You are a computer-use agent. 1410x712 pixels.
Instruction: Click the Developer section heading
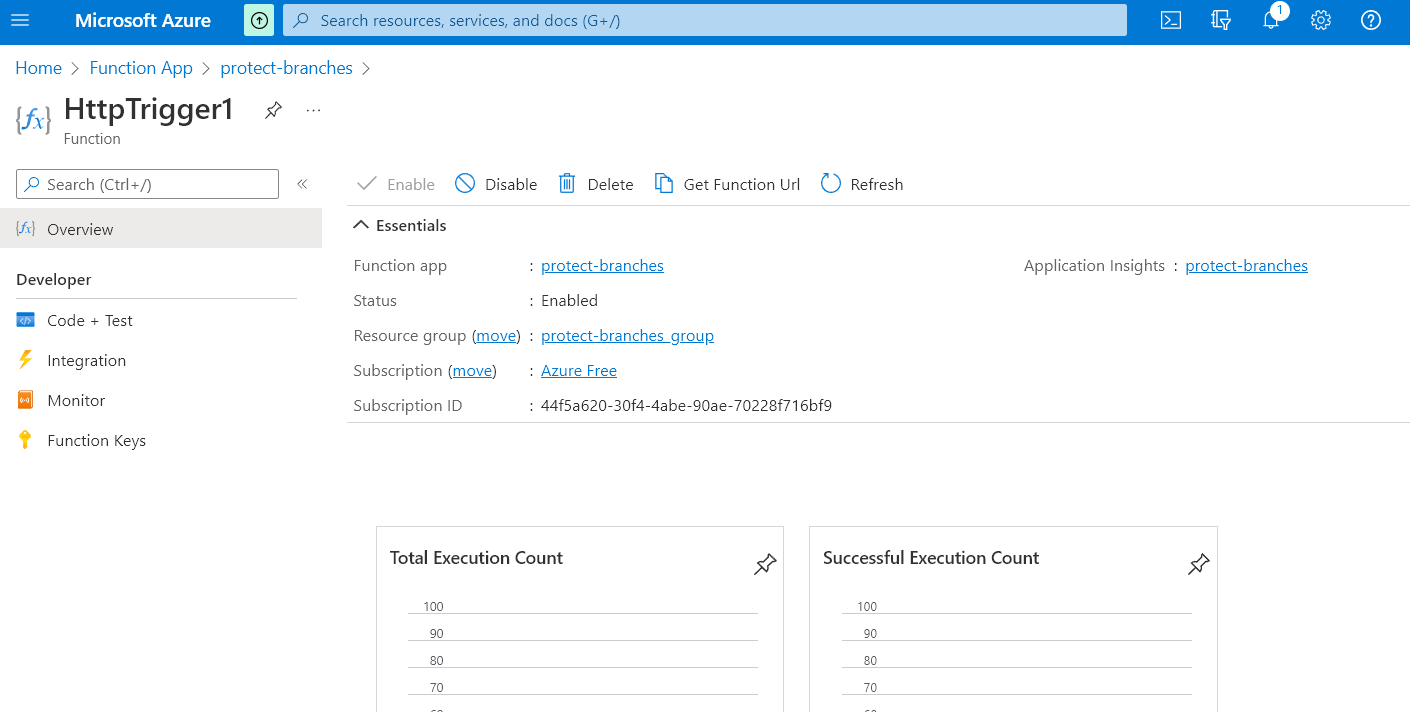tap(54, 280)
